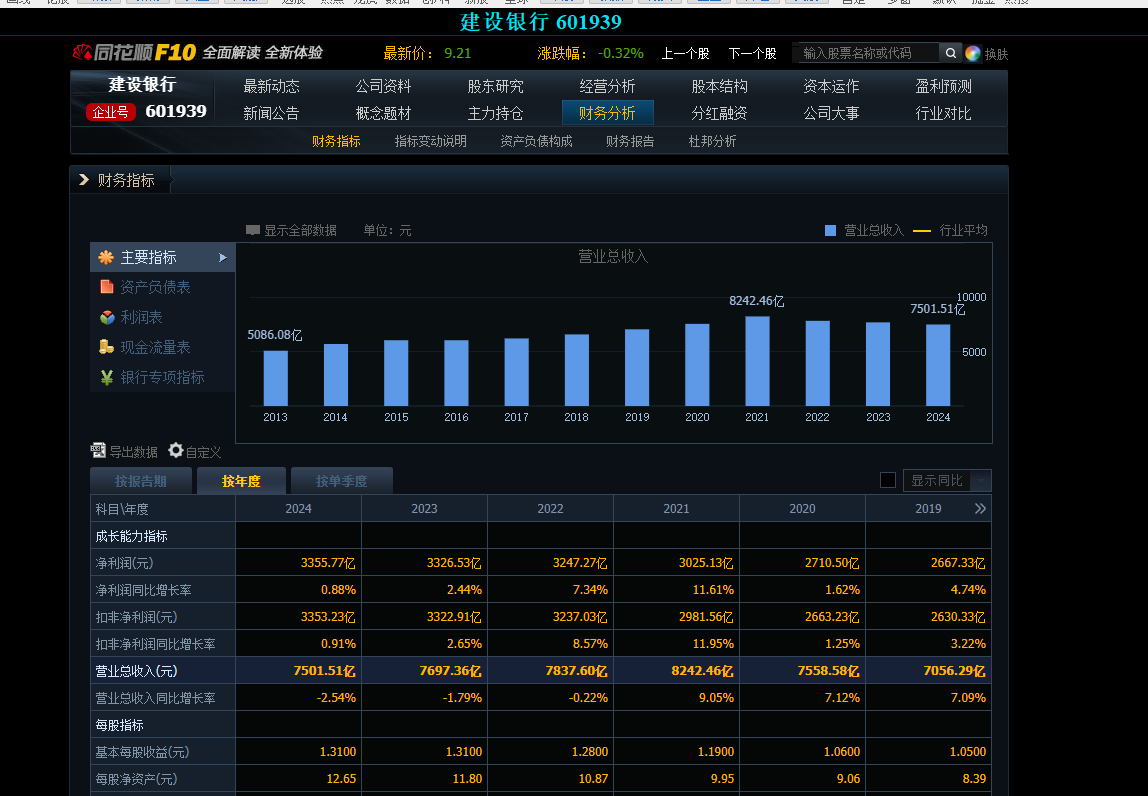Image resolution: width=1148 pixels, height=796 pixels.
Task: Click the 同花顺 F10 logo
Action: 135,53
